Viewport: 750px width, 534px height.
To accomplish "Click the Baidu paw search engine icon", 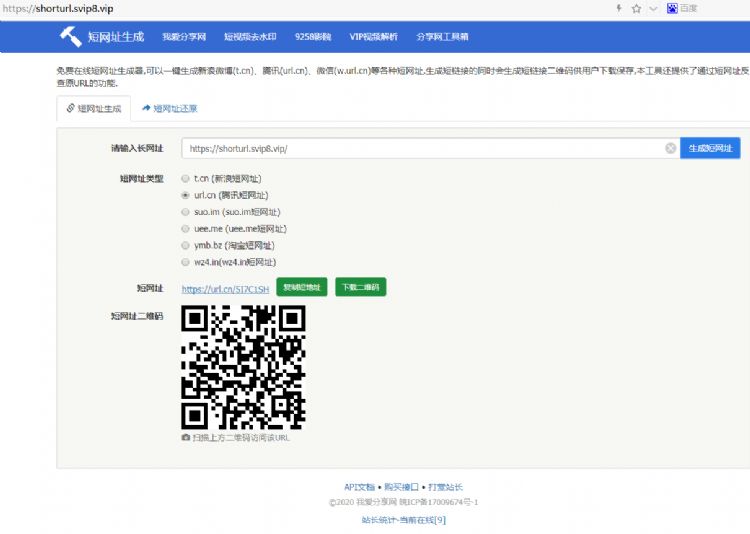I will pyautogui.click(x=672, y=8).
